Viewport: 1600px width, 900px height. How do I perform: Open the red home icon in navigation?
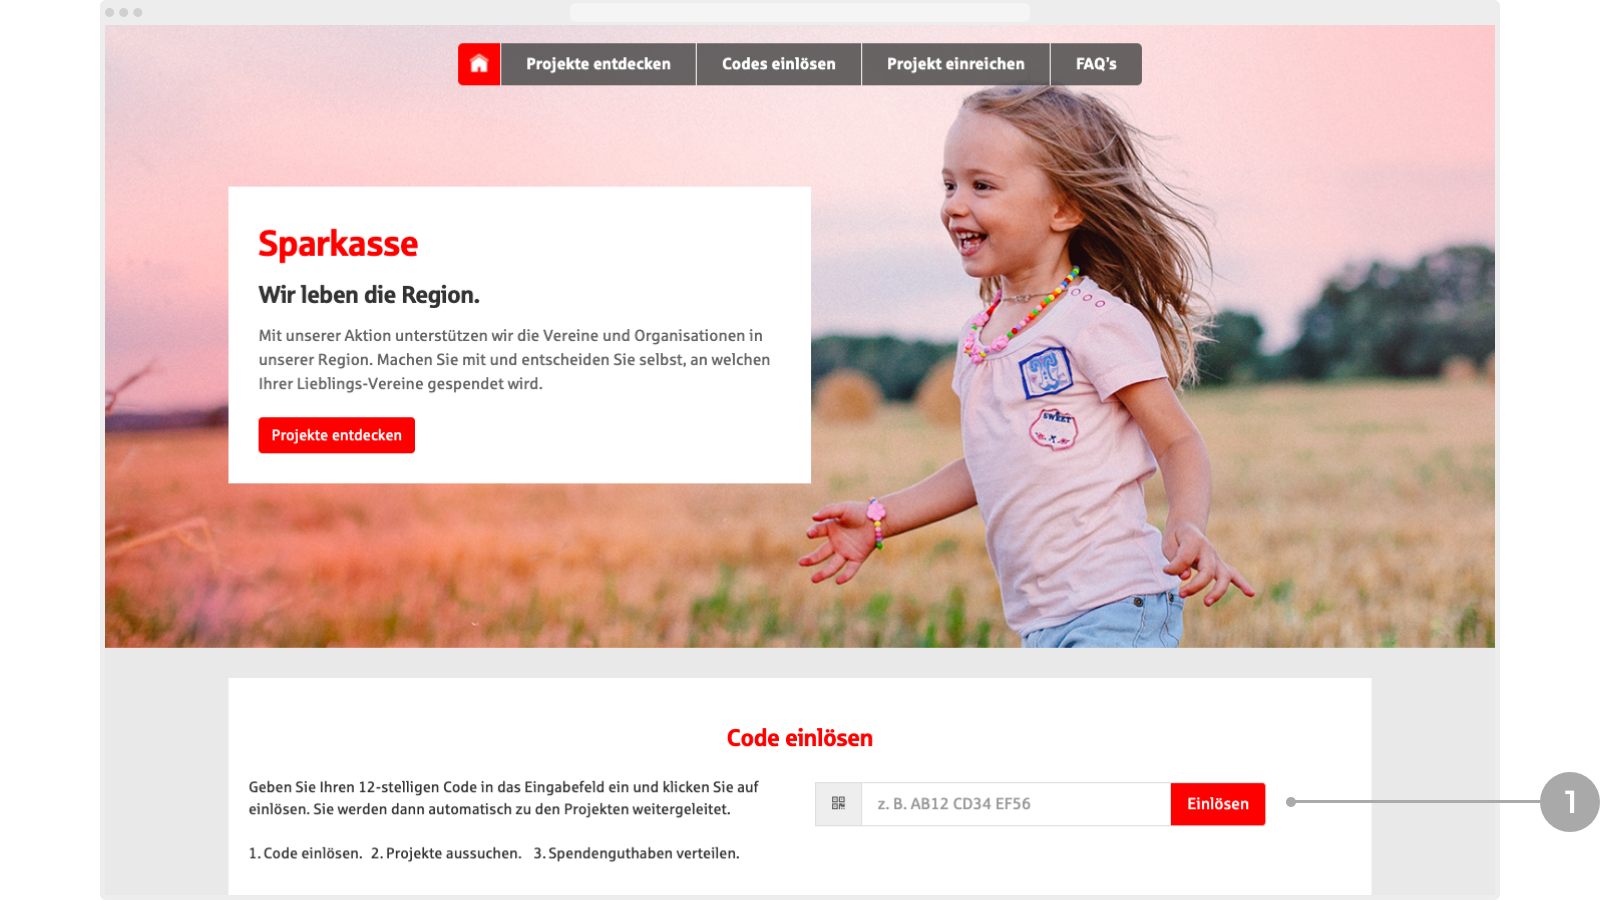click(479, 64)
